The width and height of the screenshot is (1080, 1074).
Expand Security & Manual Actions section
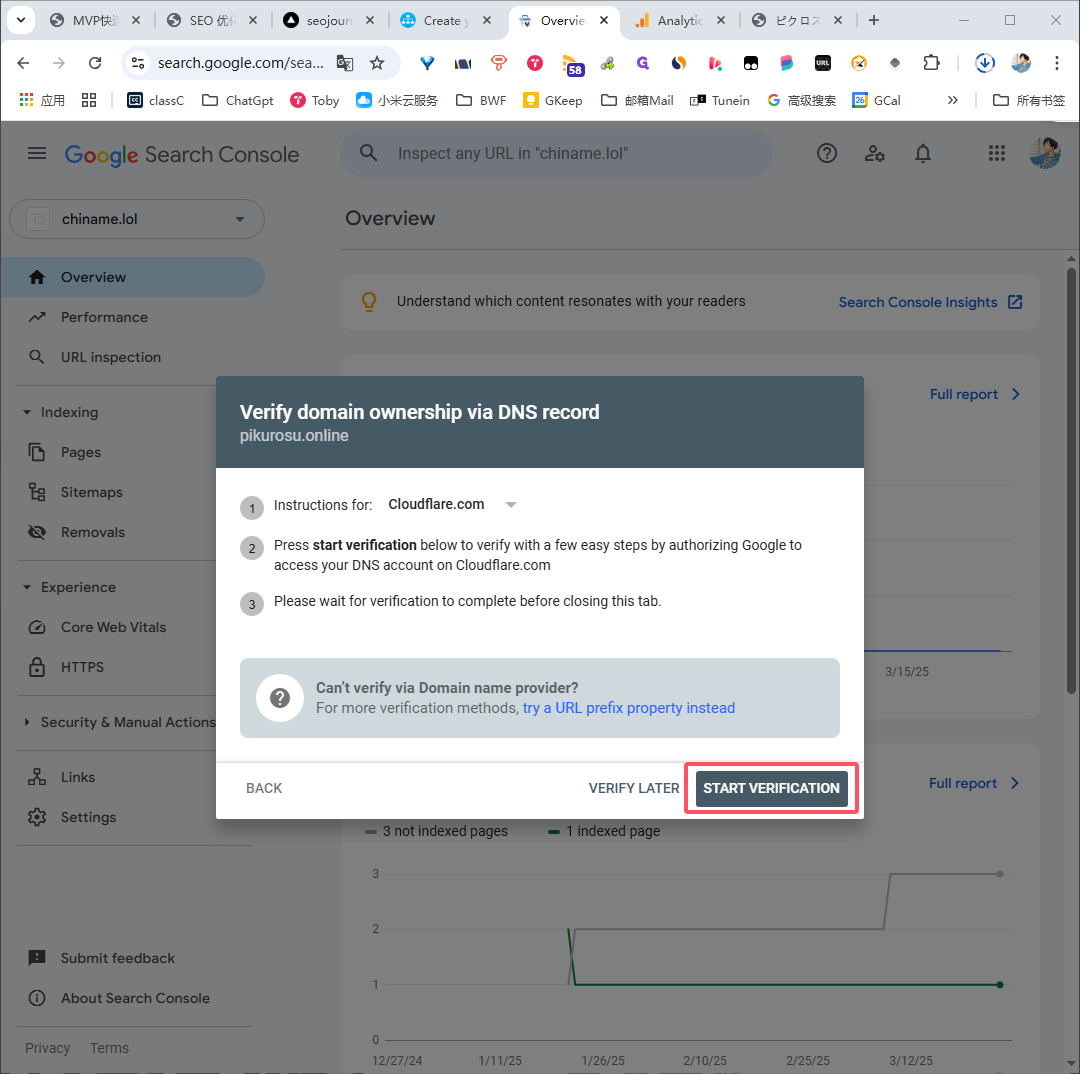click(27, 722)
